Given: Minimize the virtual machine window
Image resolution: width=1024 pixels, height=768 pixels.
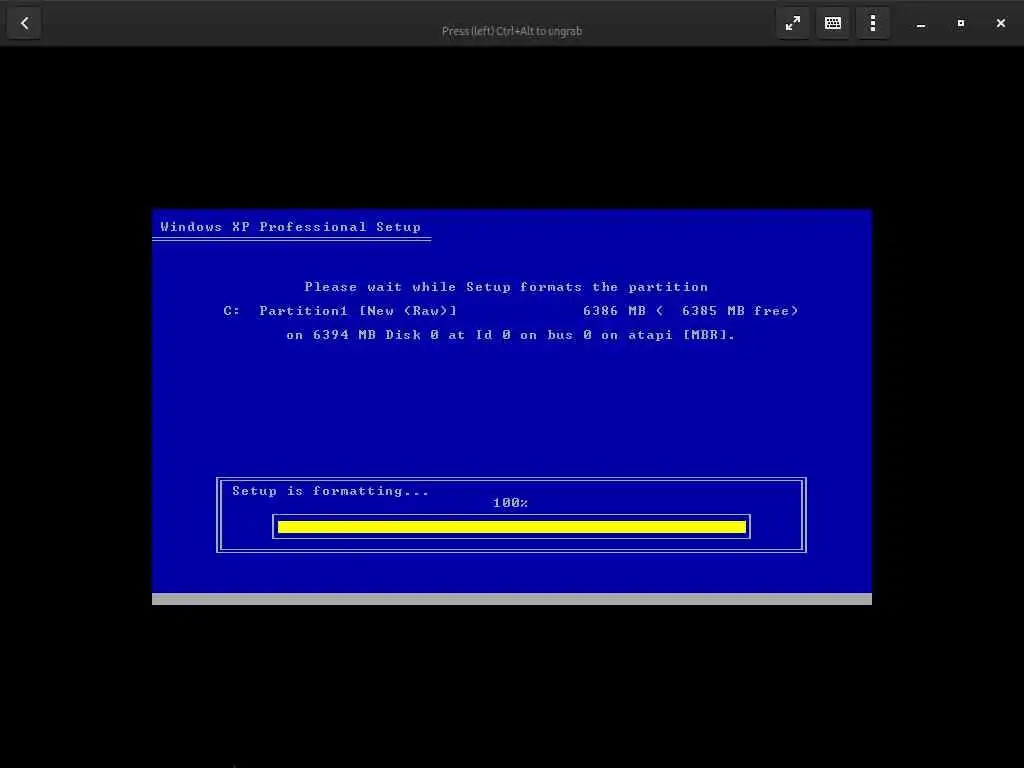Looking at the screenshot, I should (x=921, y=24).
